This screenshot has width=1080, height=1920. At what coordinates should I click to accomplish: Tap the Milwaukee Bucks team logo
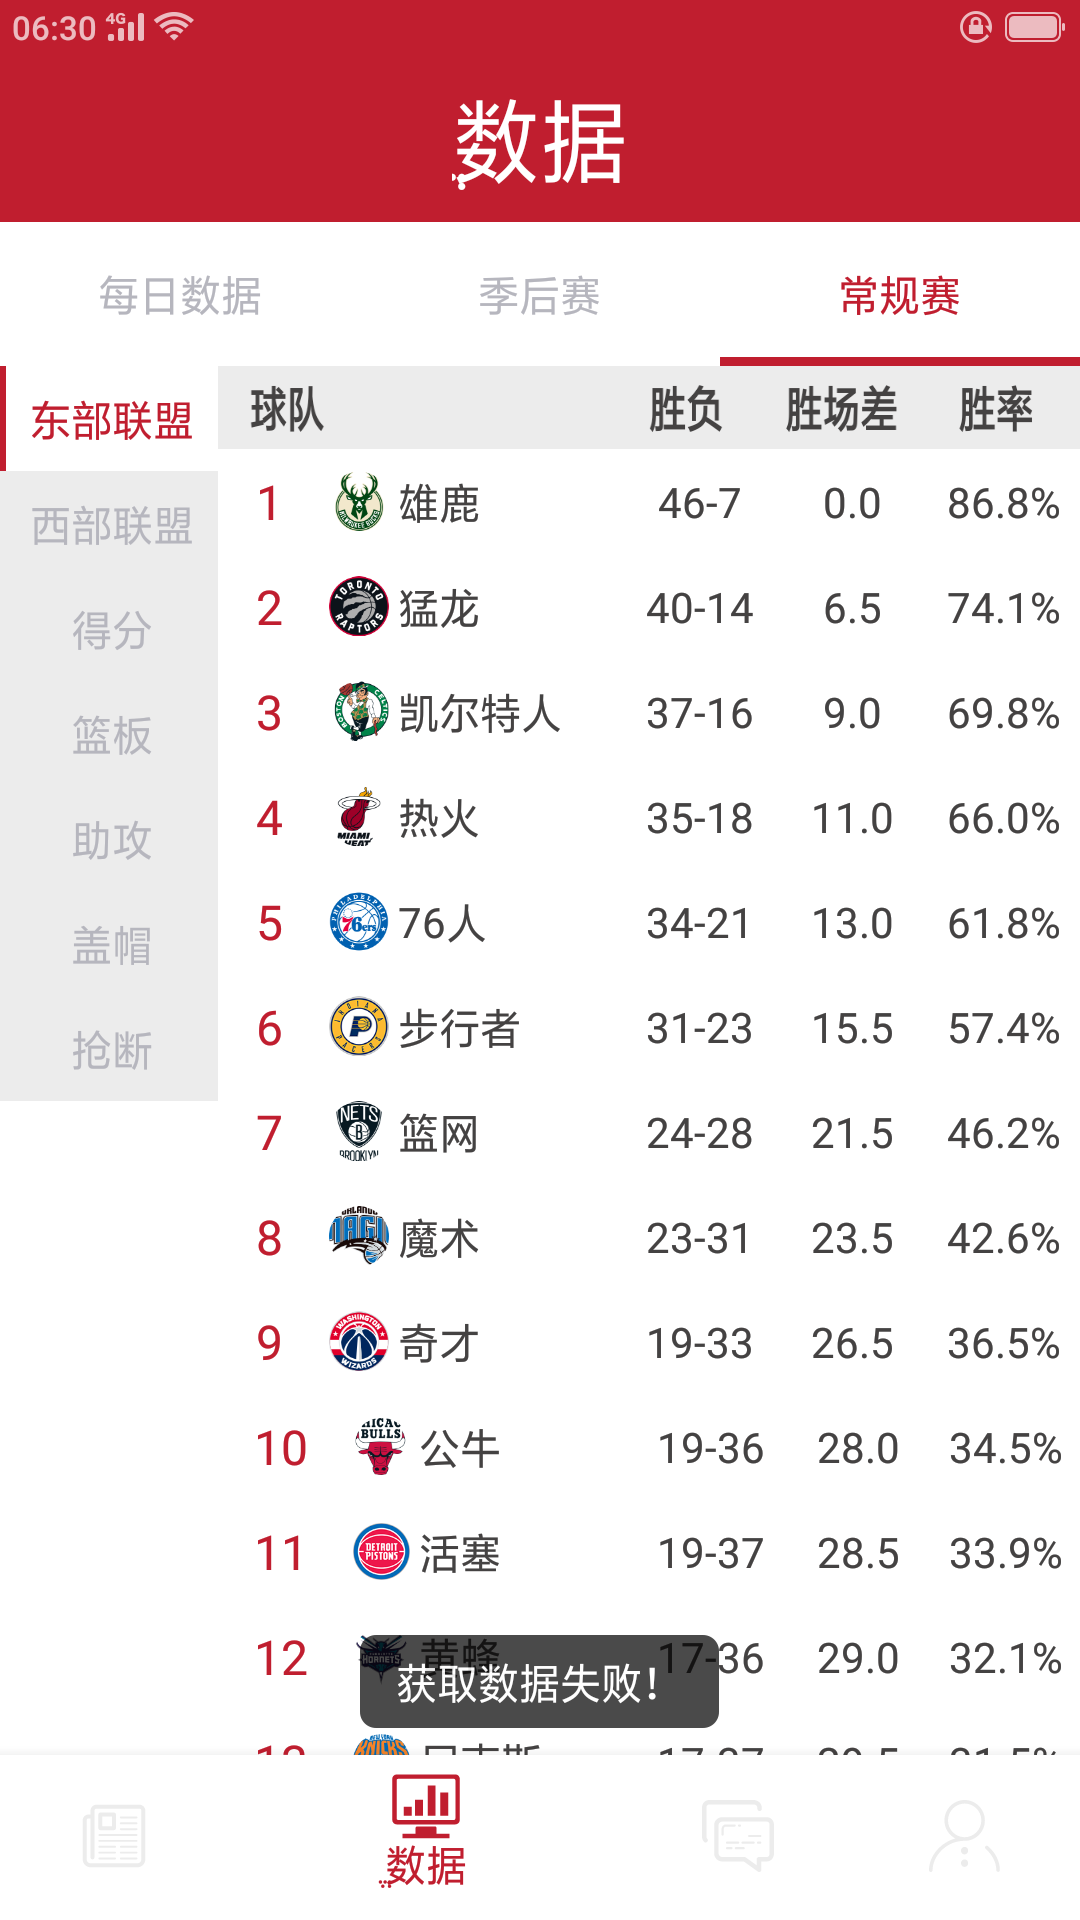[360, 505]
